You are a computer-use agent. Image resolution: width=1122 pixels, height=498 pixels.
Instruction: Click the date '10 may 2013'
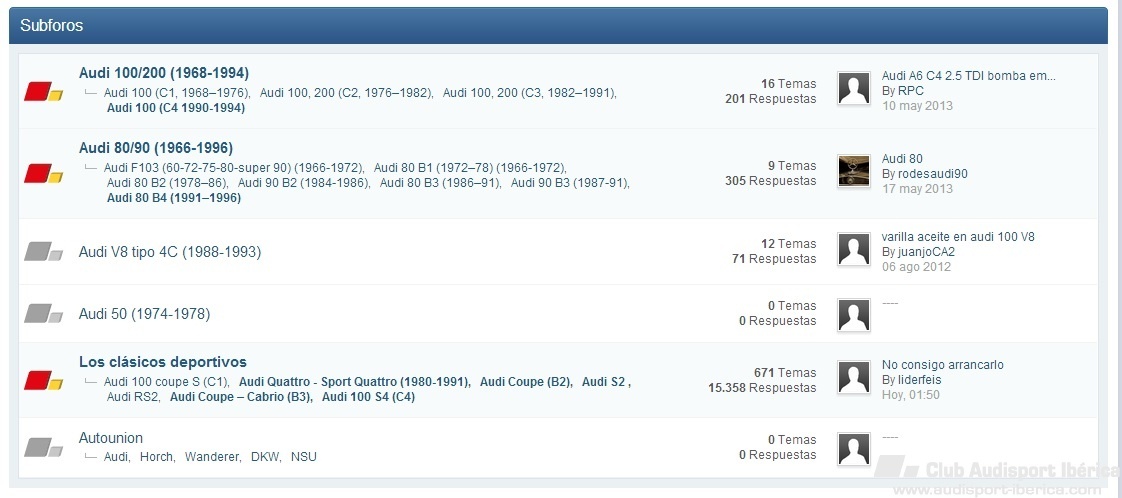pos(917,106)
